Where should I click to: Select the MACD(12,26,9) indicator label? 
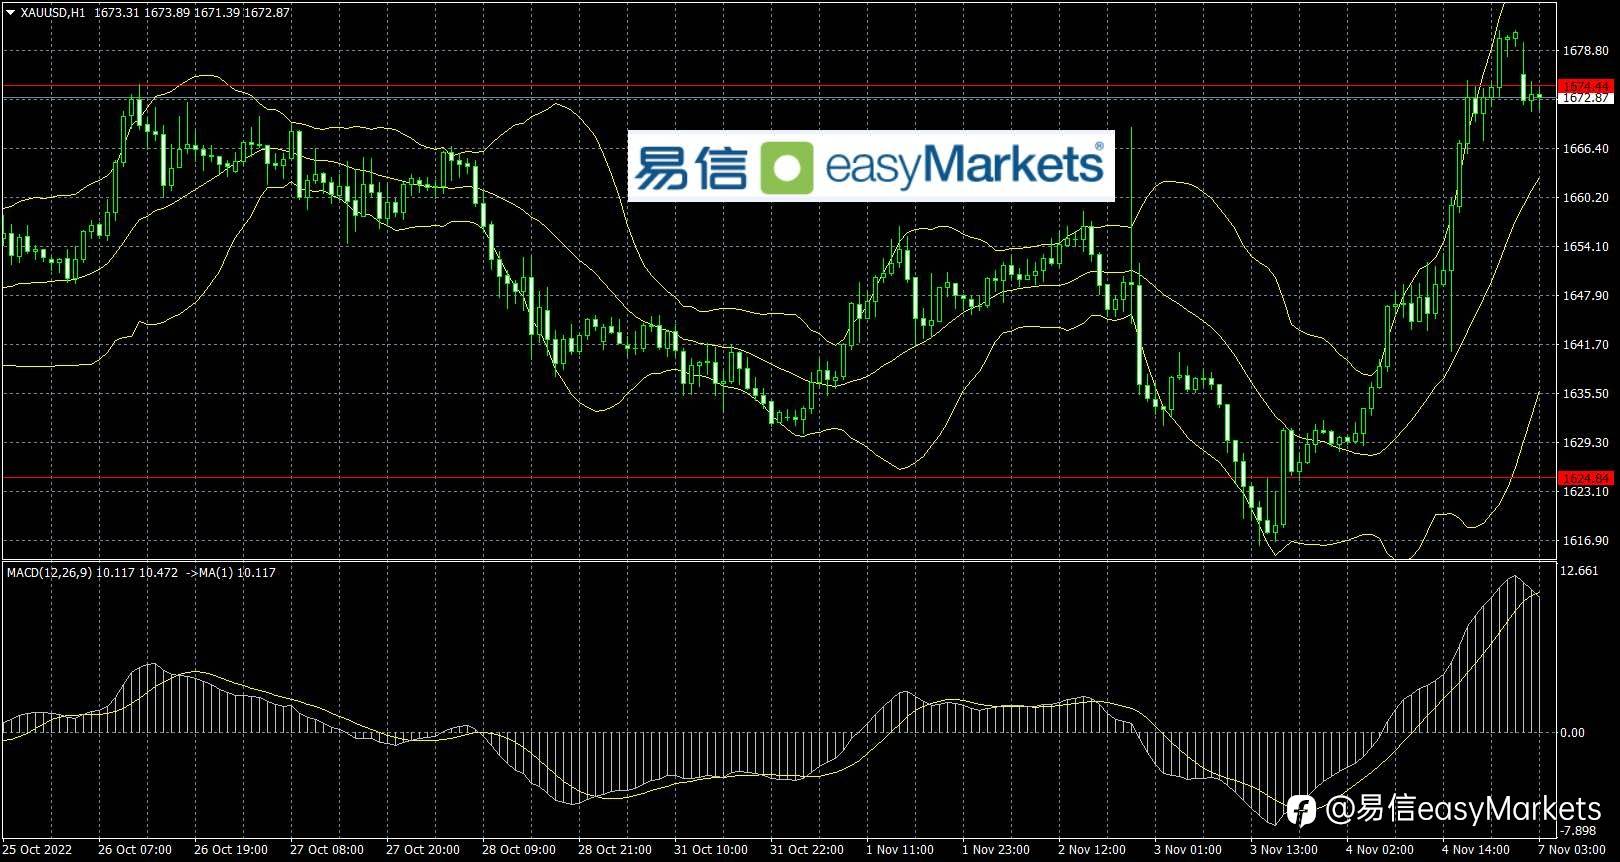click(49, 573)
